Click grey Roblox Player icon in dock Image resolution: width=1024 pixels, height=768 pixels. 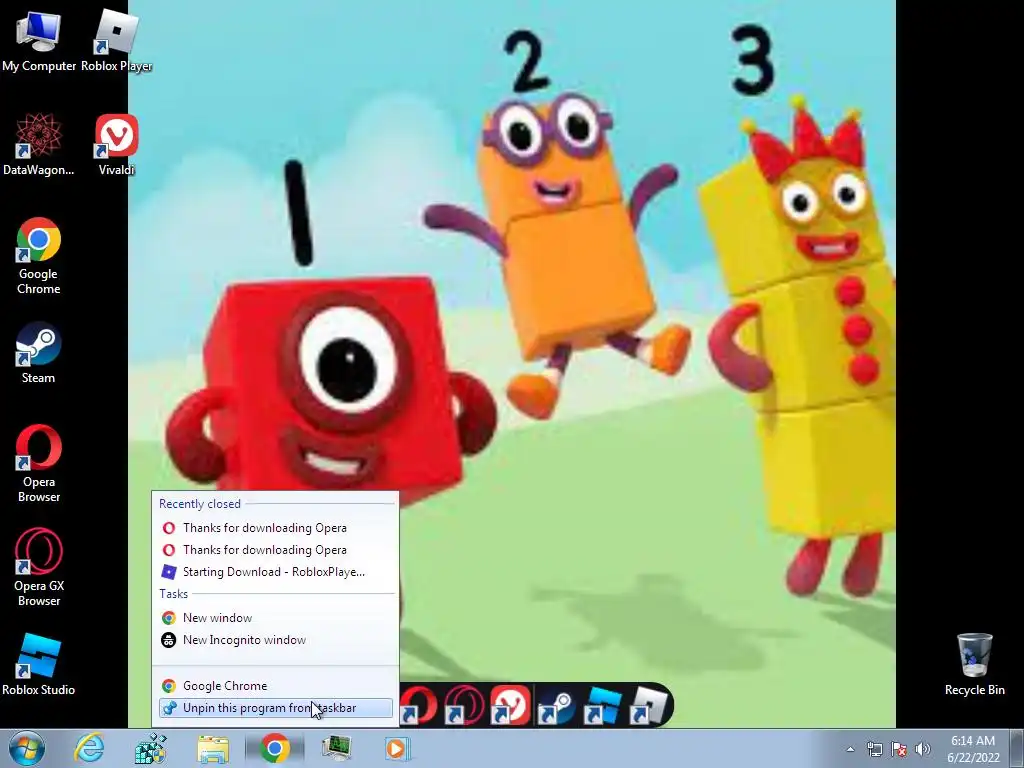pos(648,705)
